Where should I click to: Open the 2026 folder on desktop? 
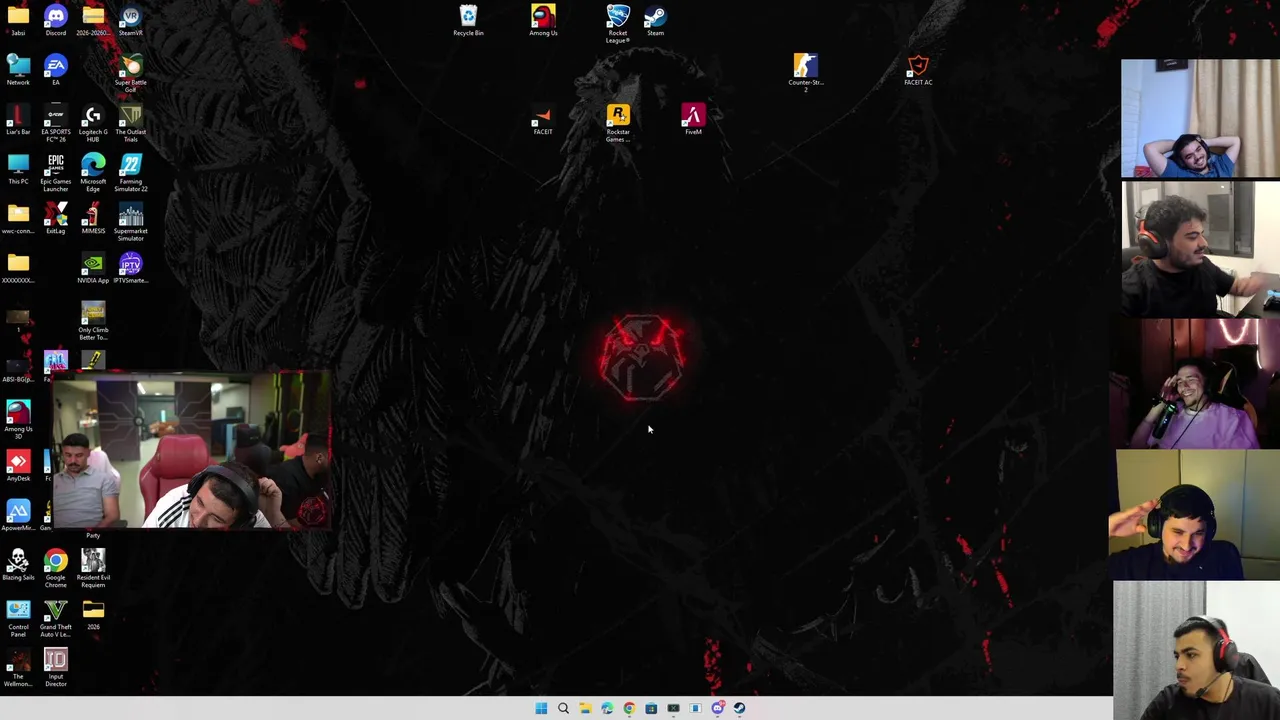click(x=93, y=614)
